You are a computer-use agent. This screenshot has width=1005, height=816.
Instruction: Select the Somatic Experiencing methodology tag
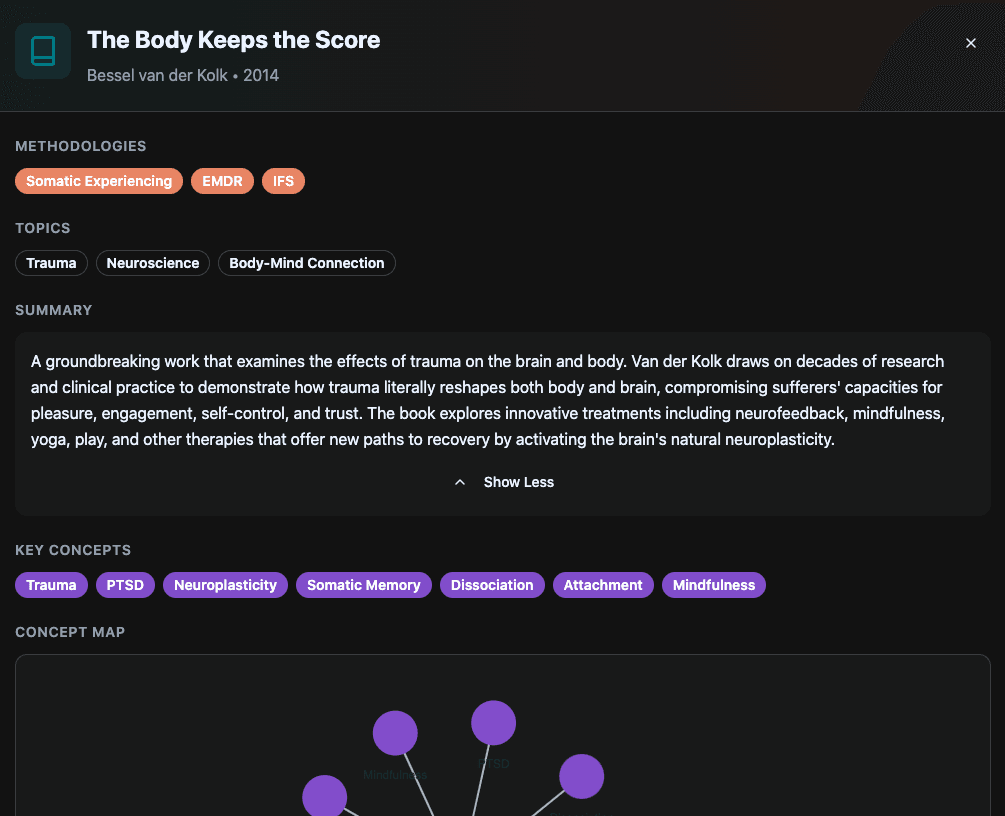pos(98,181)
